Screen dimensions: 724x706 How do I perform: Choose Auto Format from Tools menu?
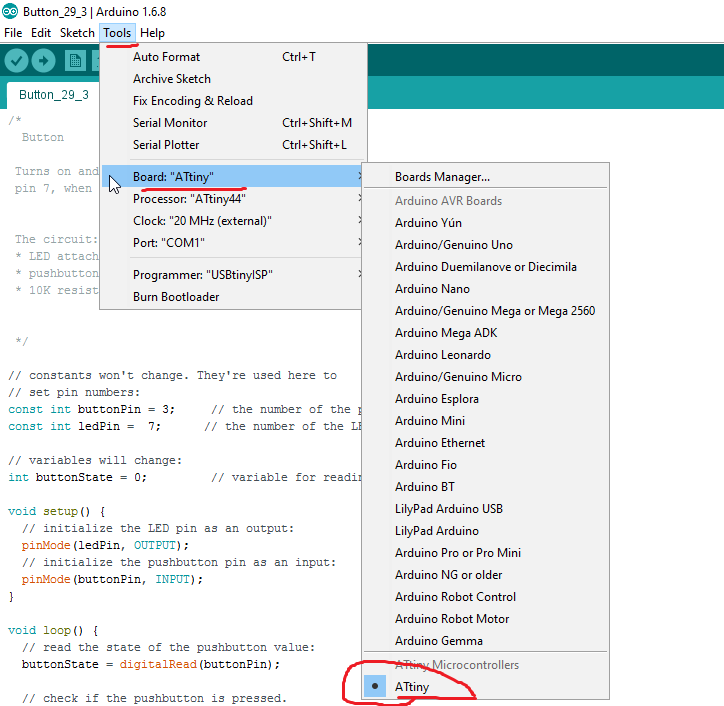pos(233,57)
